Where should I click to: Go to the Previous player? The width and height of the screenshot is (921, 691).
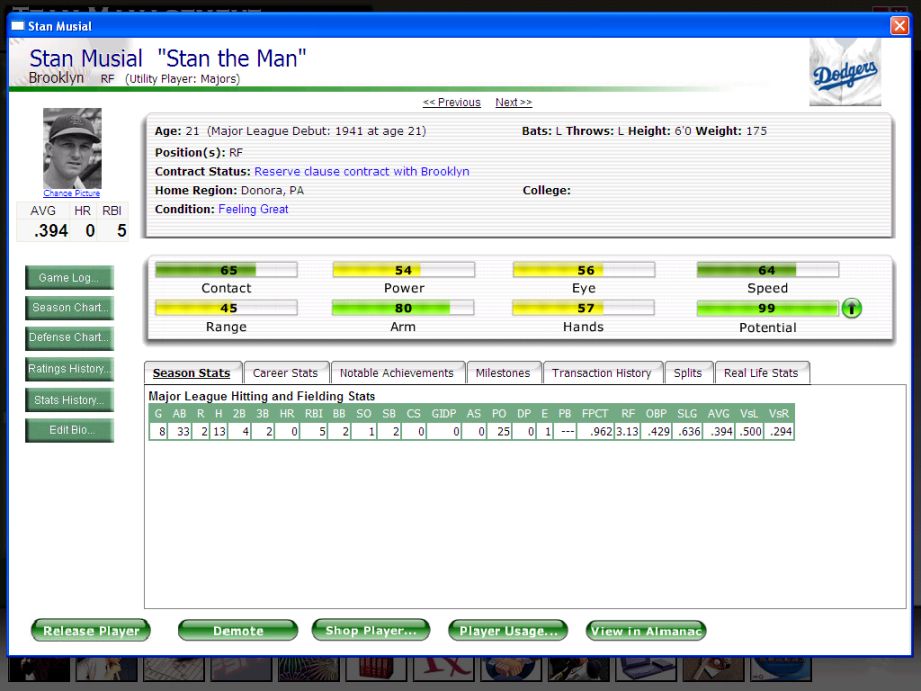(451, 102)
